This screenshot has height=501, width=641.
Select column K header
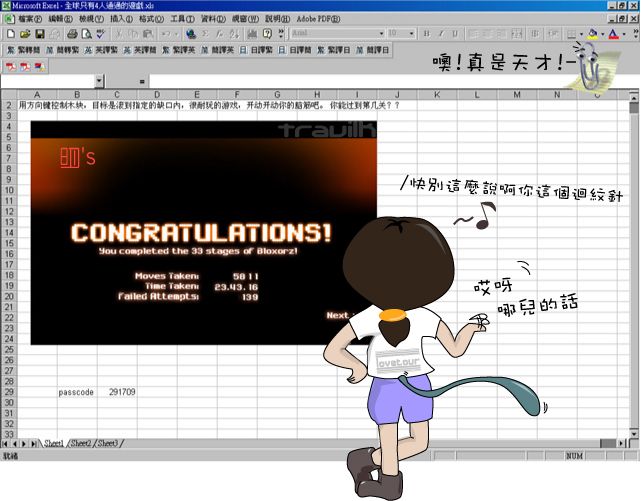pyautogui.click(x=437, y=95)
